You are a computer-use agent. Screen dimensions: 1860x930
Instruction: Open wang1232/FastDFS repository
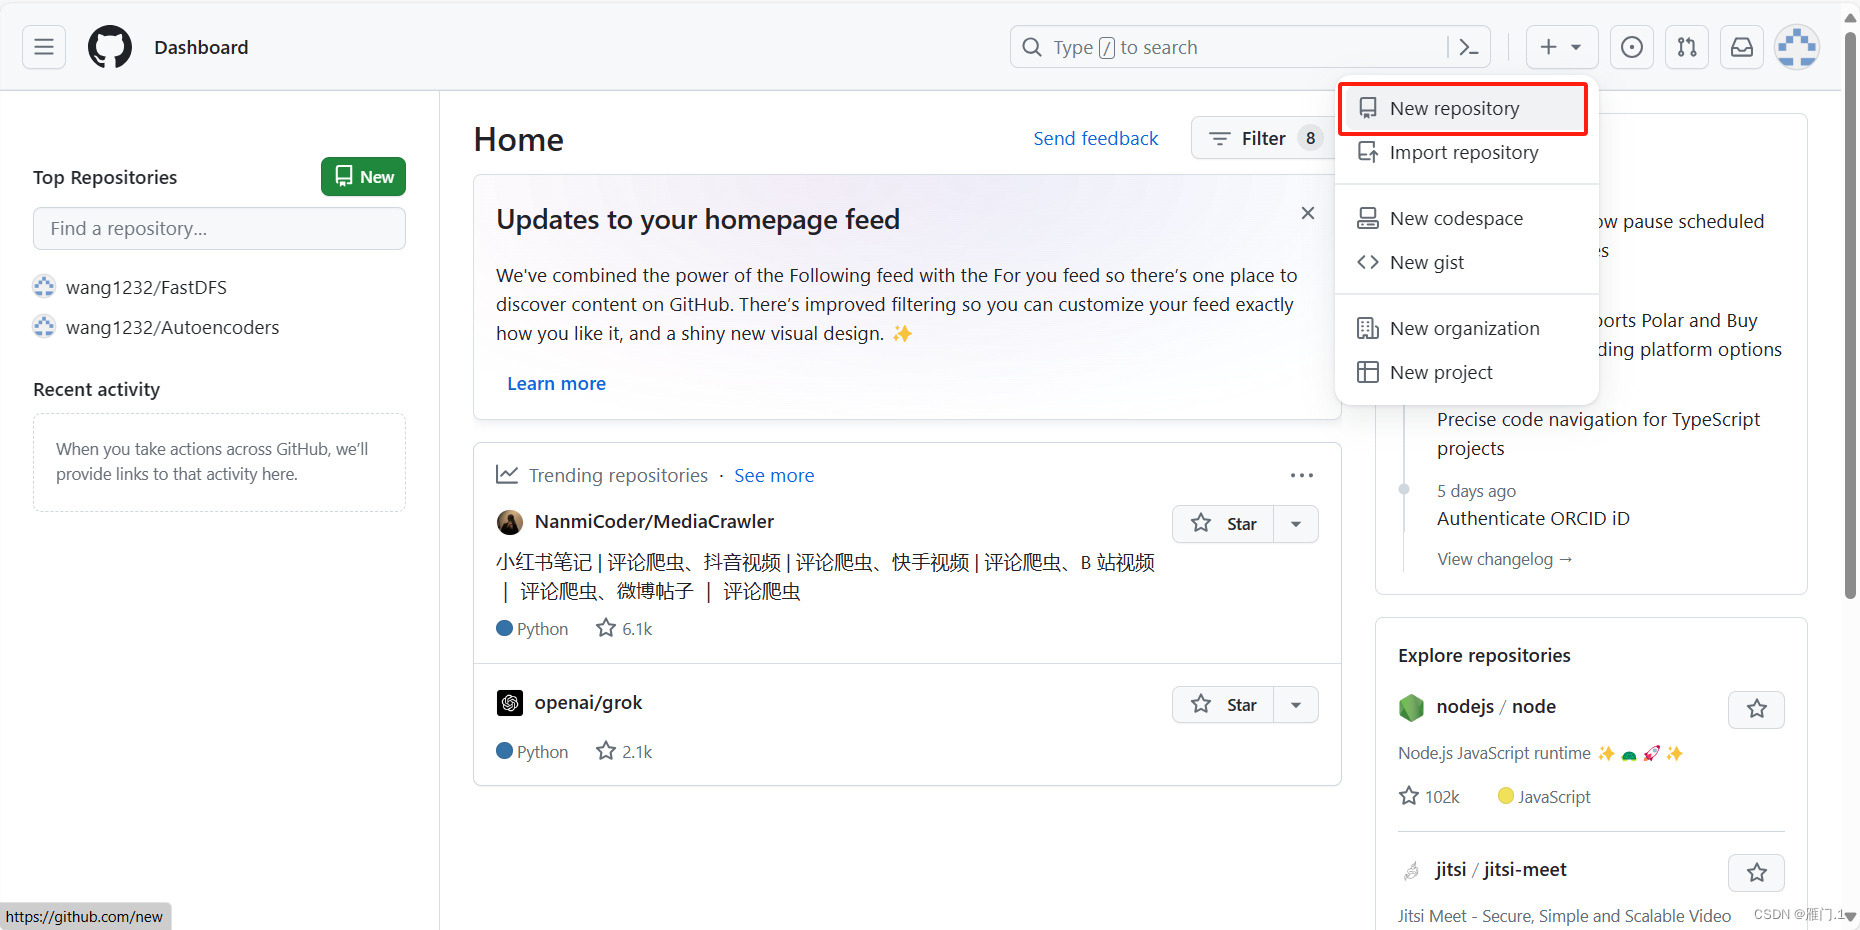point(146,287)
